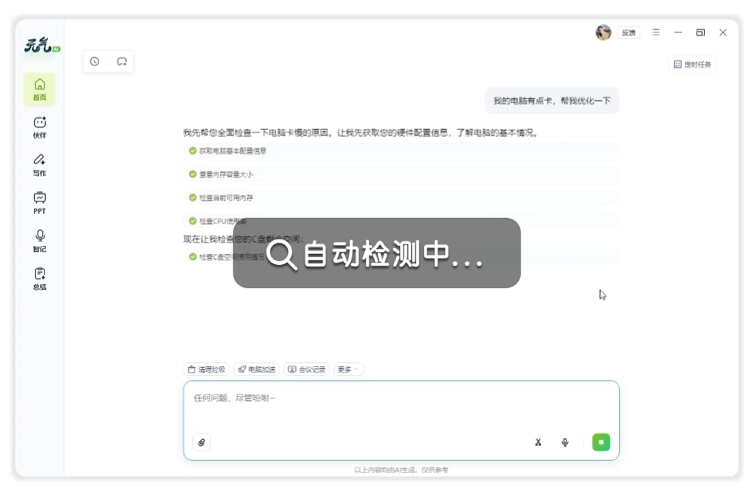The width and height of the screenshot is (755, 499).
Task: Open the hamburger menu in title bar
Action: coord(656,33)
